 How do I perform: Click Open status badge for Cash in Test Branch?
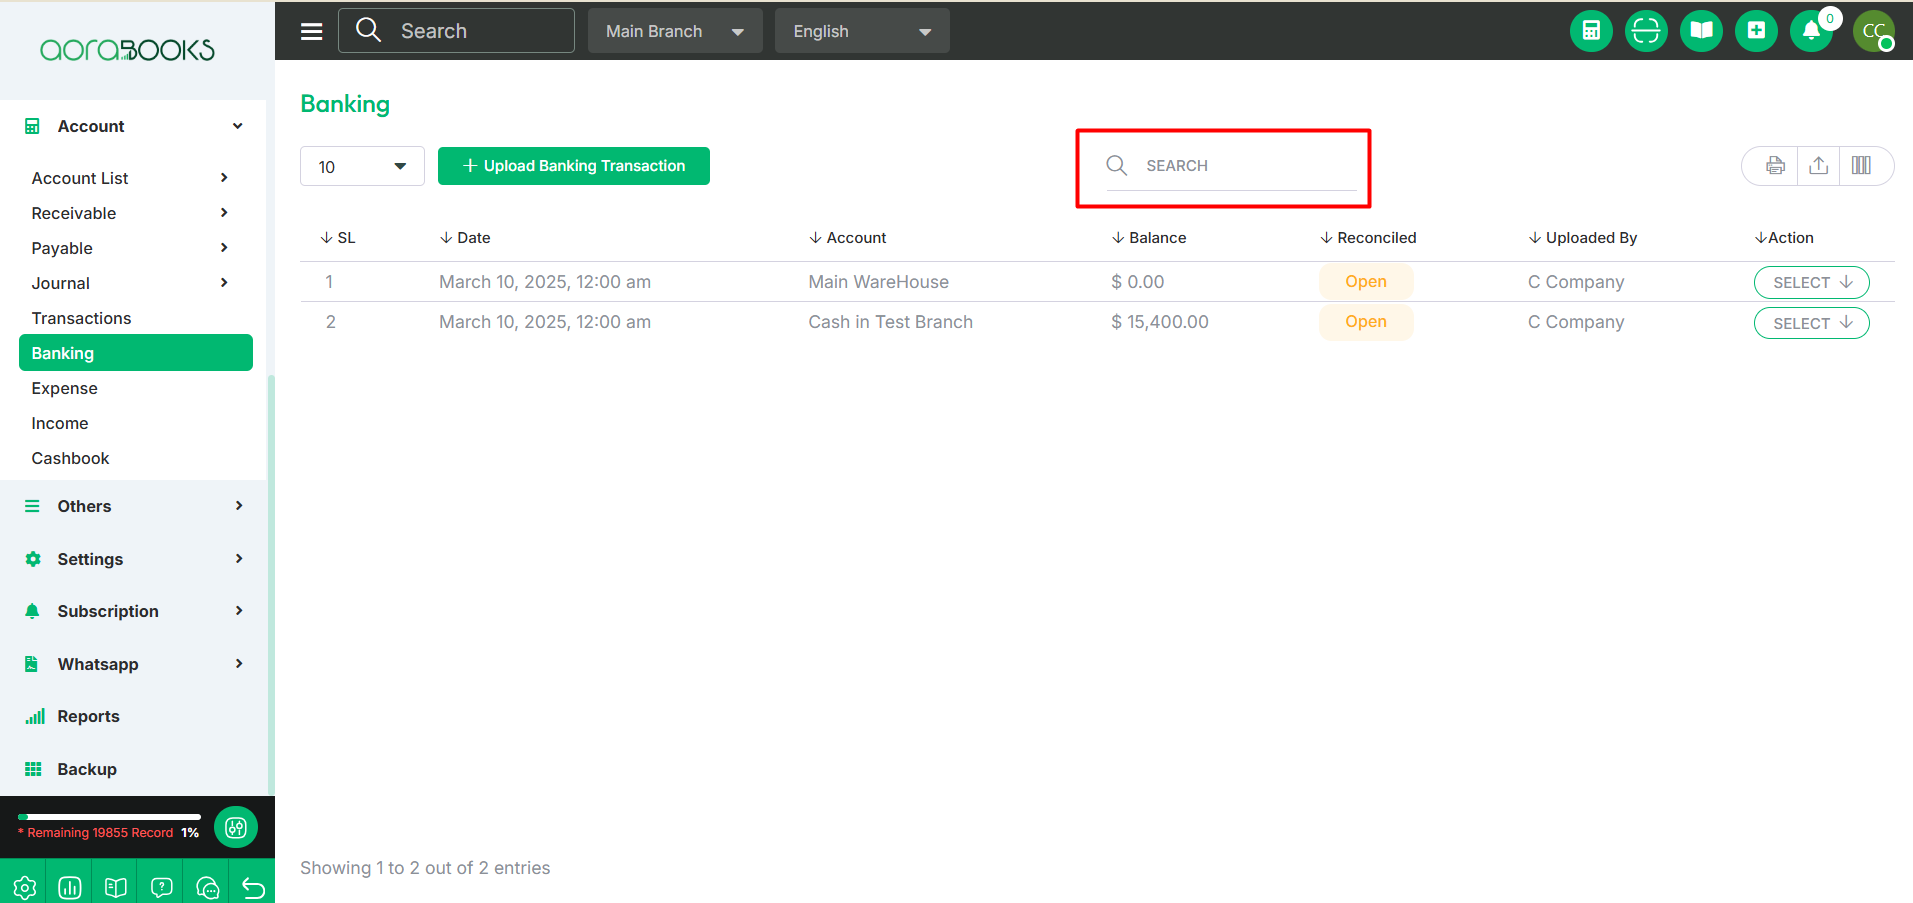(1366, 322)
